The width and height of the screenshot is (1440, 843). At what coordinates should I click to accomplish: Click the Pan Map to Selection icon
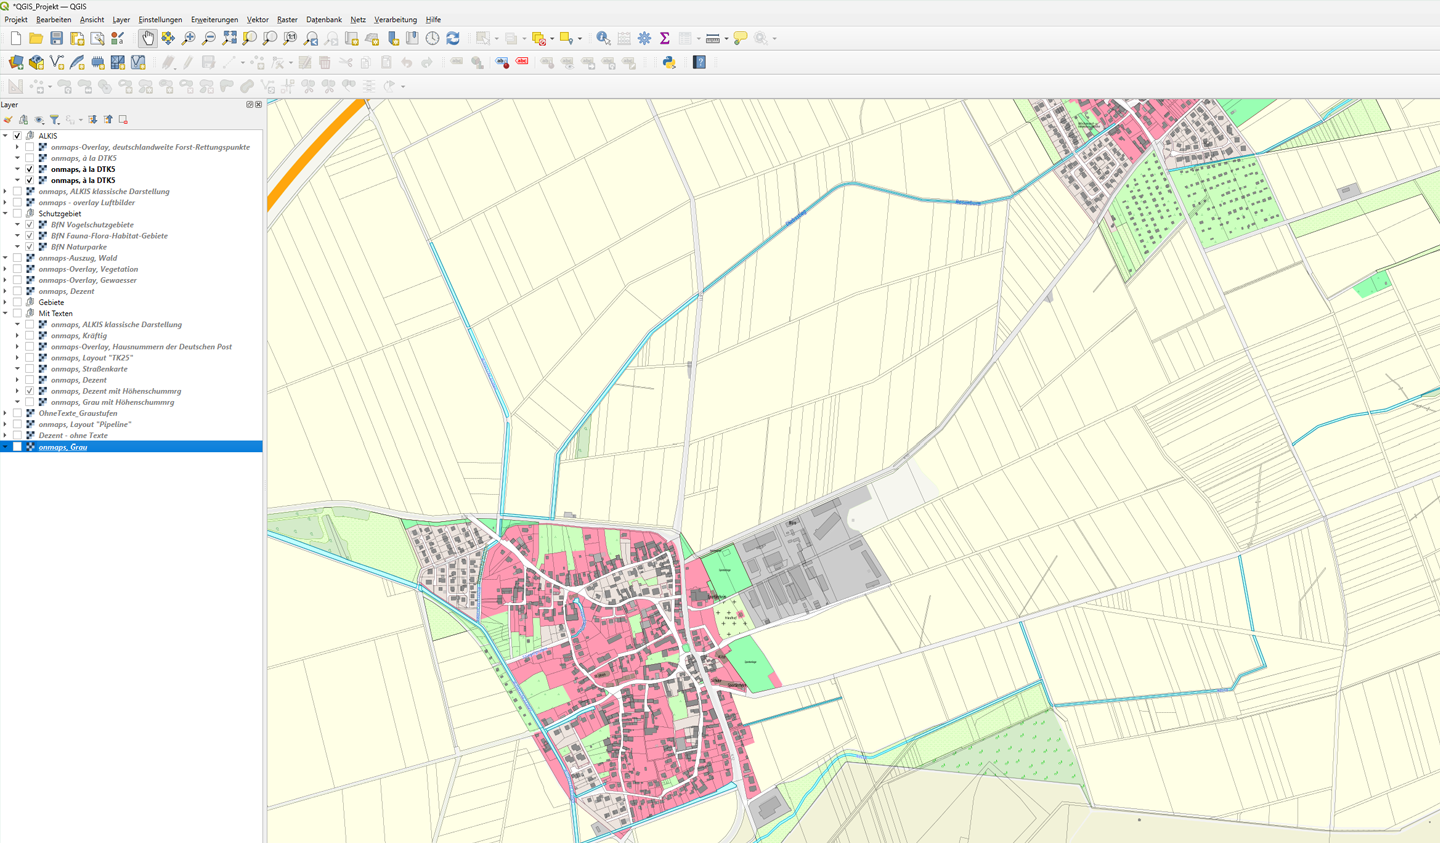coord(168,38)
